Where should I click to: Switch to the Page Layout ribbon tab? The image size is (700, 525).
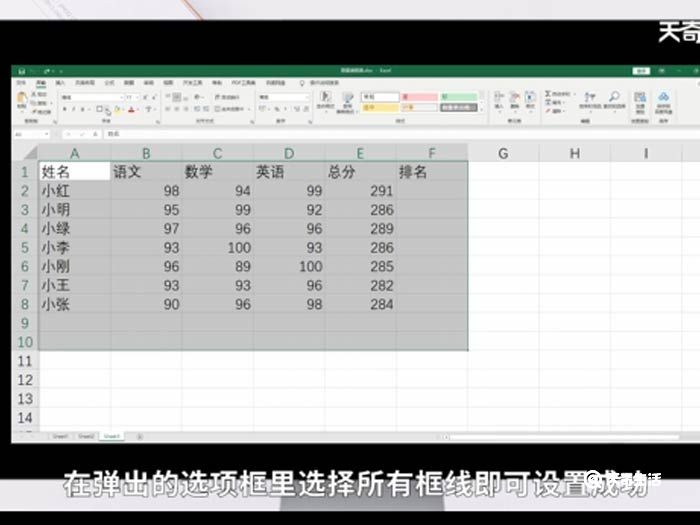tap(84, 83)
